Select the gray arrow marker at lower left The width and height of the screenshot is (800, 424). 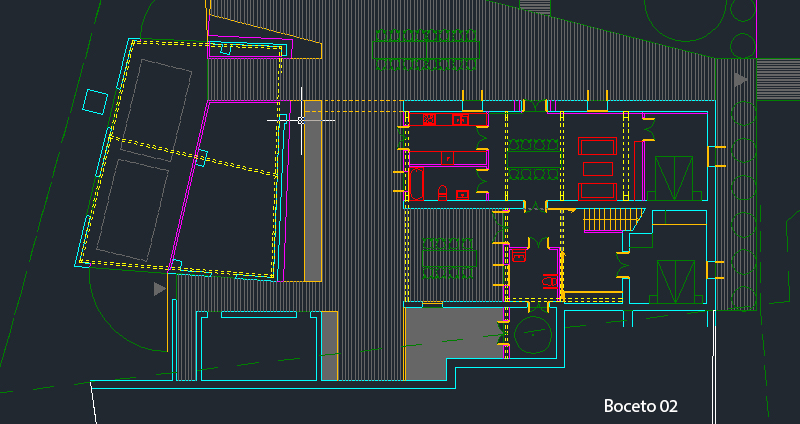(x=159, y=289)
